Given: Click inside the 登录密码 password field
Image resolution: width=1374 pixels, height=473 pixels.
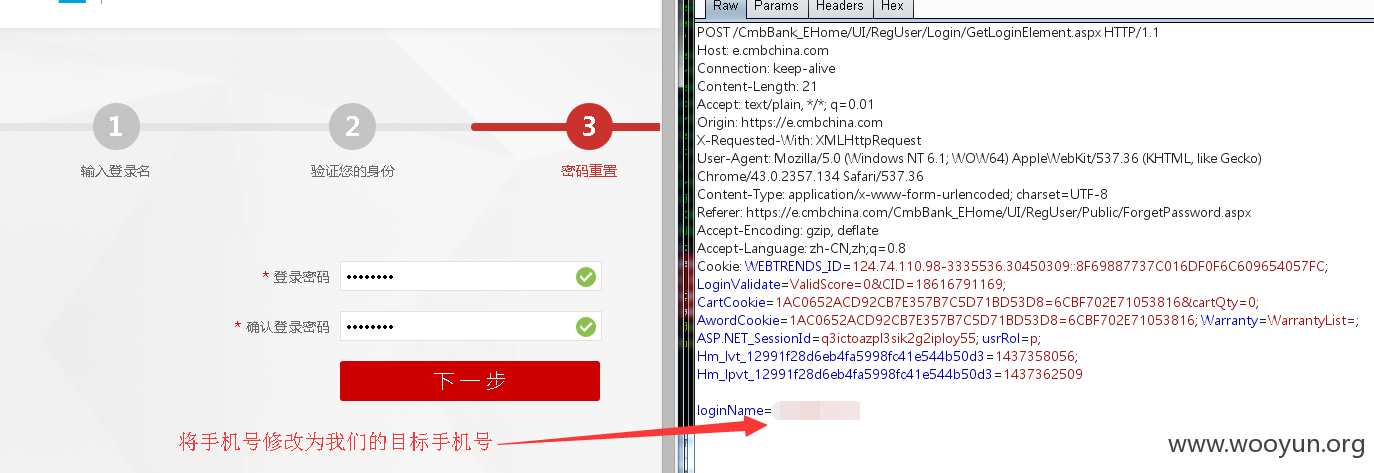Looking at the screenshot, I should pos(471,276).
